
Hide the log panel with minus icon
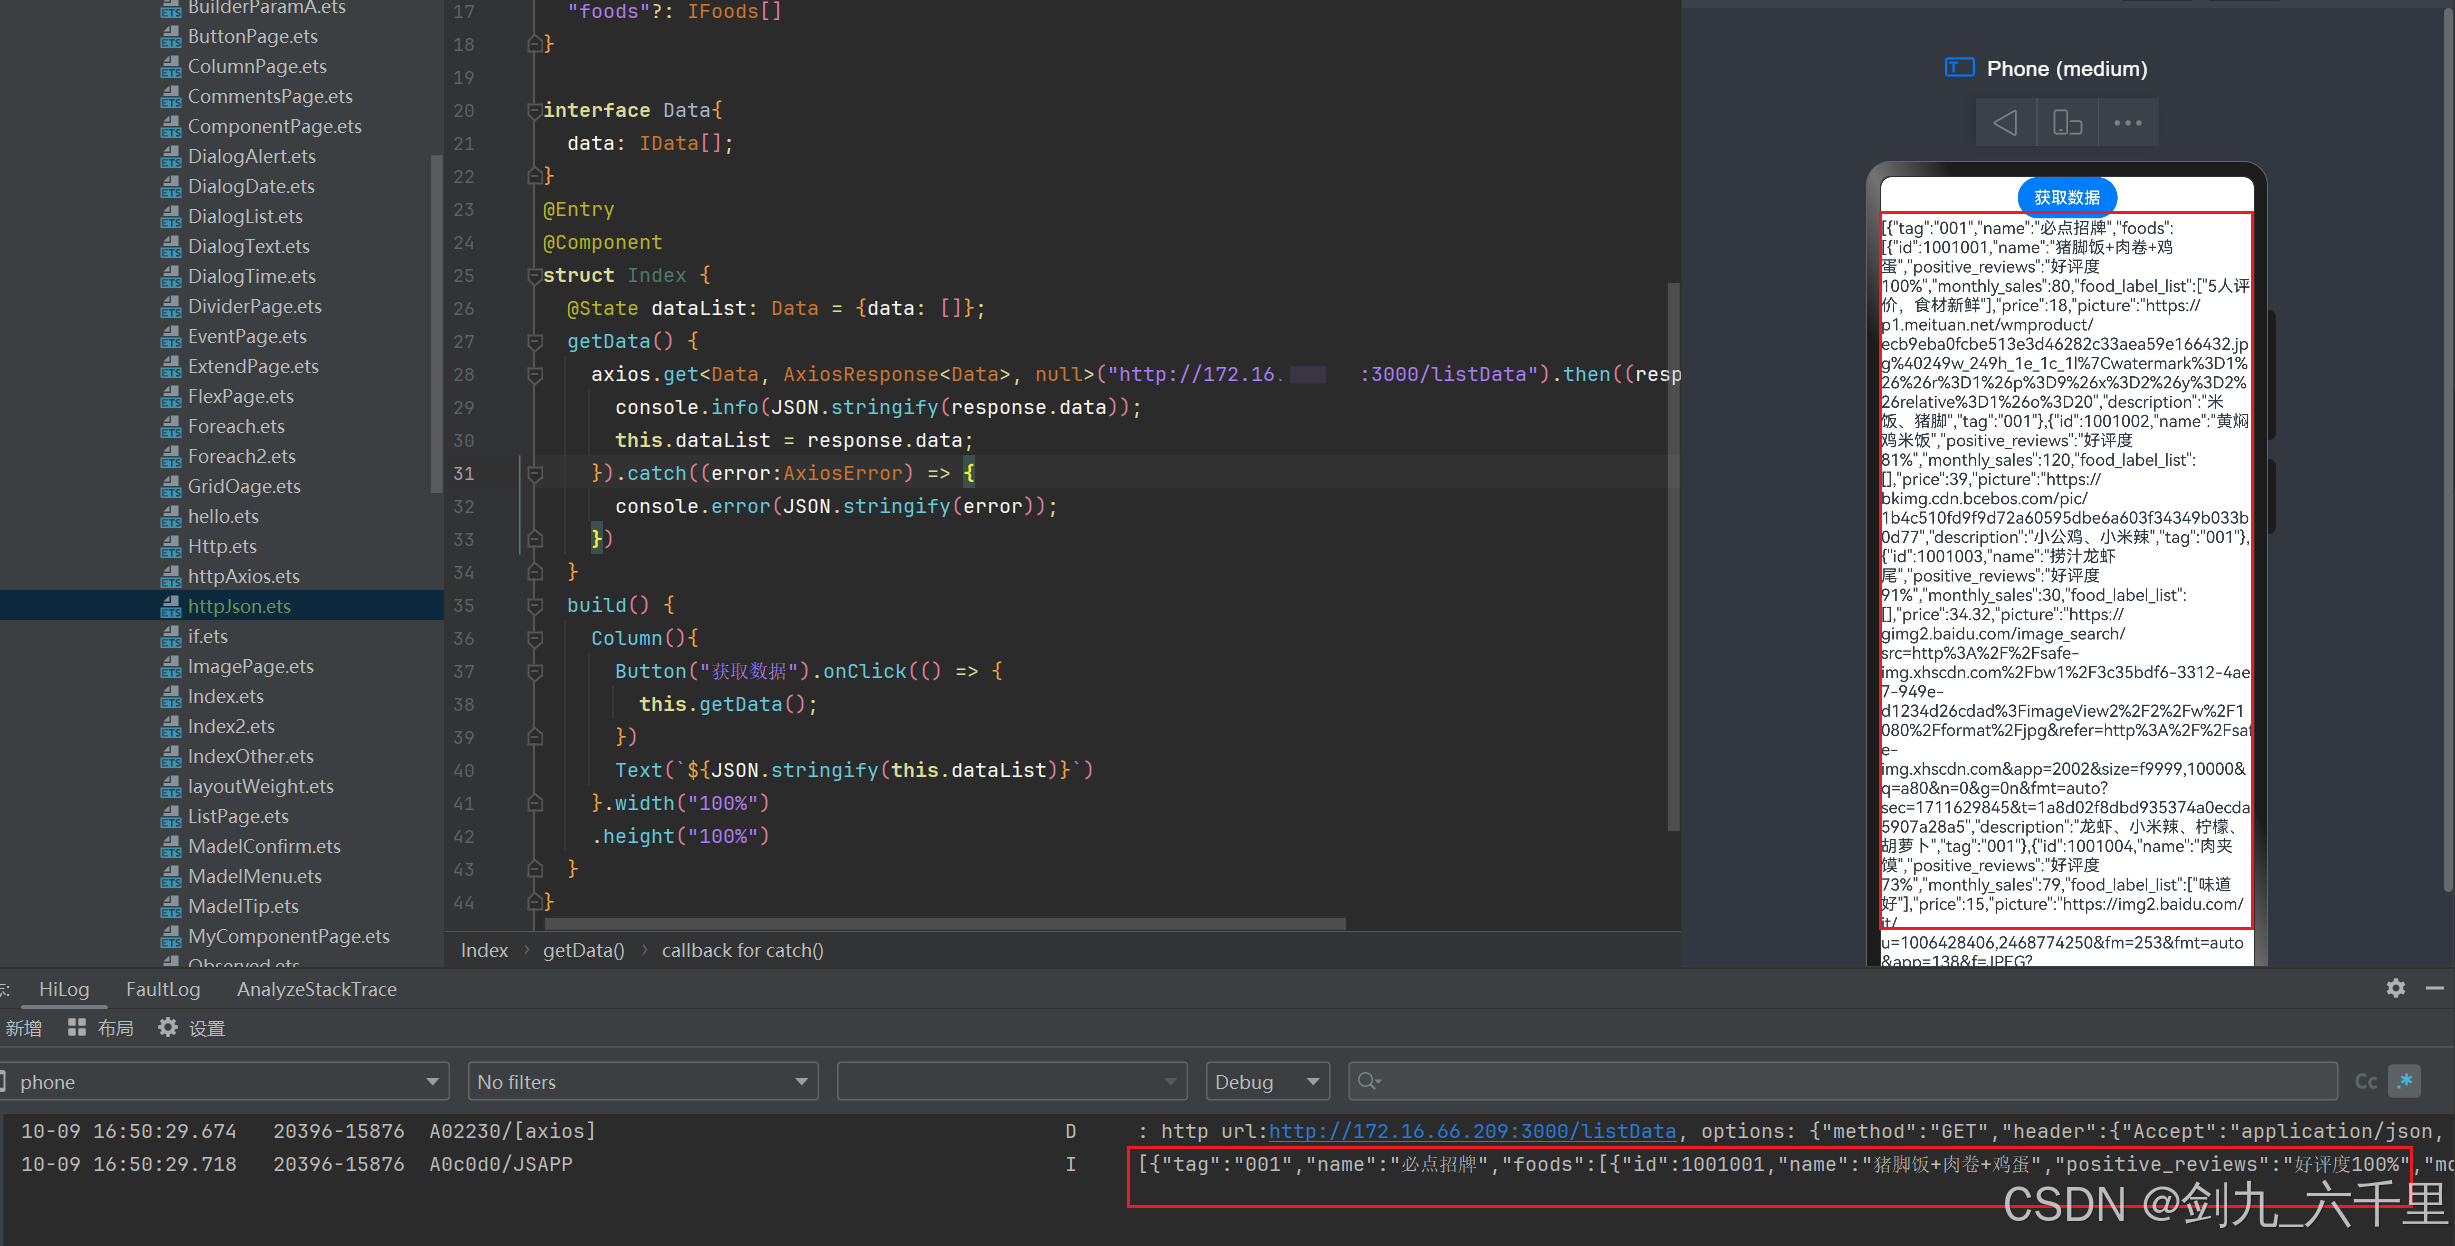(x=2435, y=988)
